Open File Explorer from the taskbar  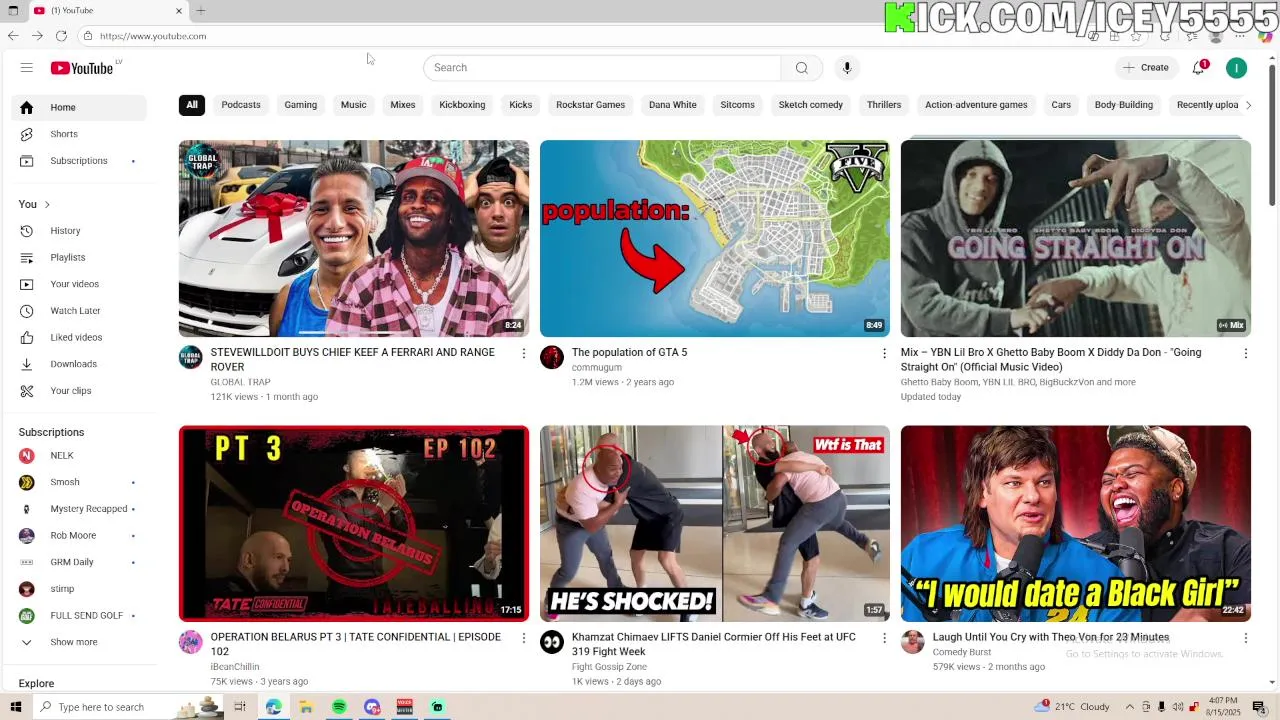[x=306, y=707]
